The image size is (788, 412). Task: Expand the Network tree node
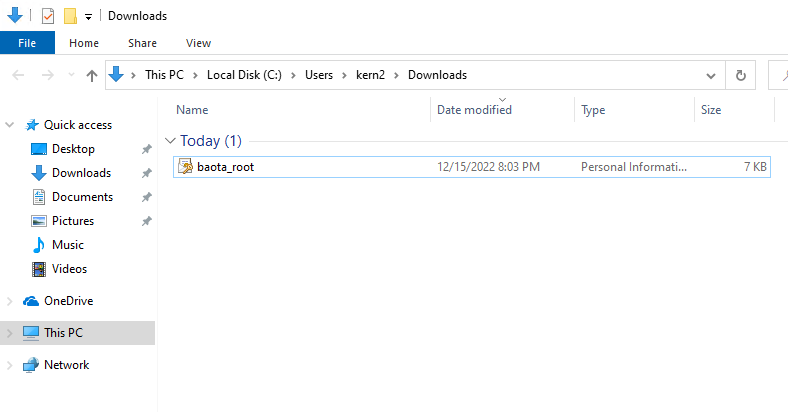click(10, 365)
